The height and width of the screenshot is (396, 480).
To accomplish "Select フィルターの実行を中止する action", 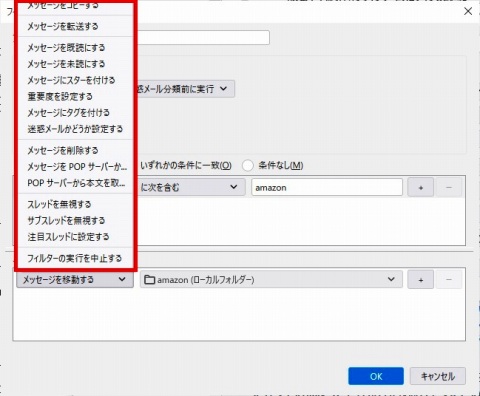I will pos(75,258).
